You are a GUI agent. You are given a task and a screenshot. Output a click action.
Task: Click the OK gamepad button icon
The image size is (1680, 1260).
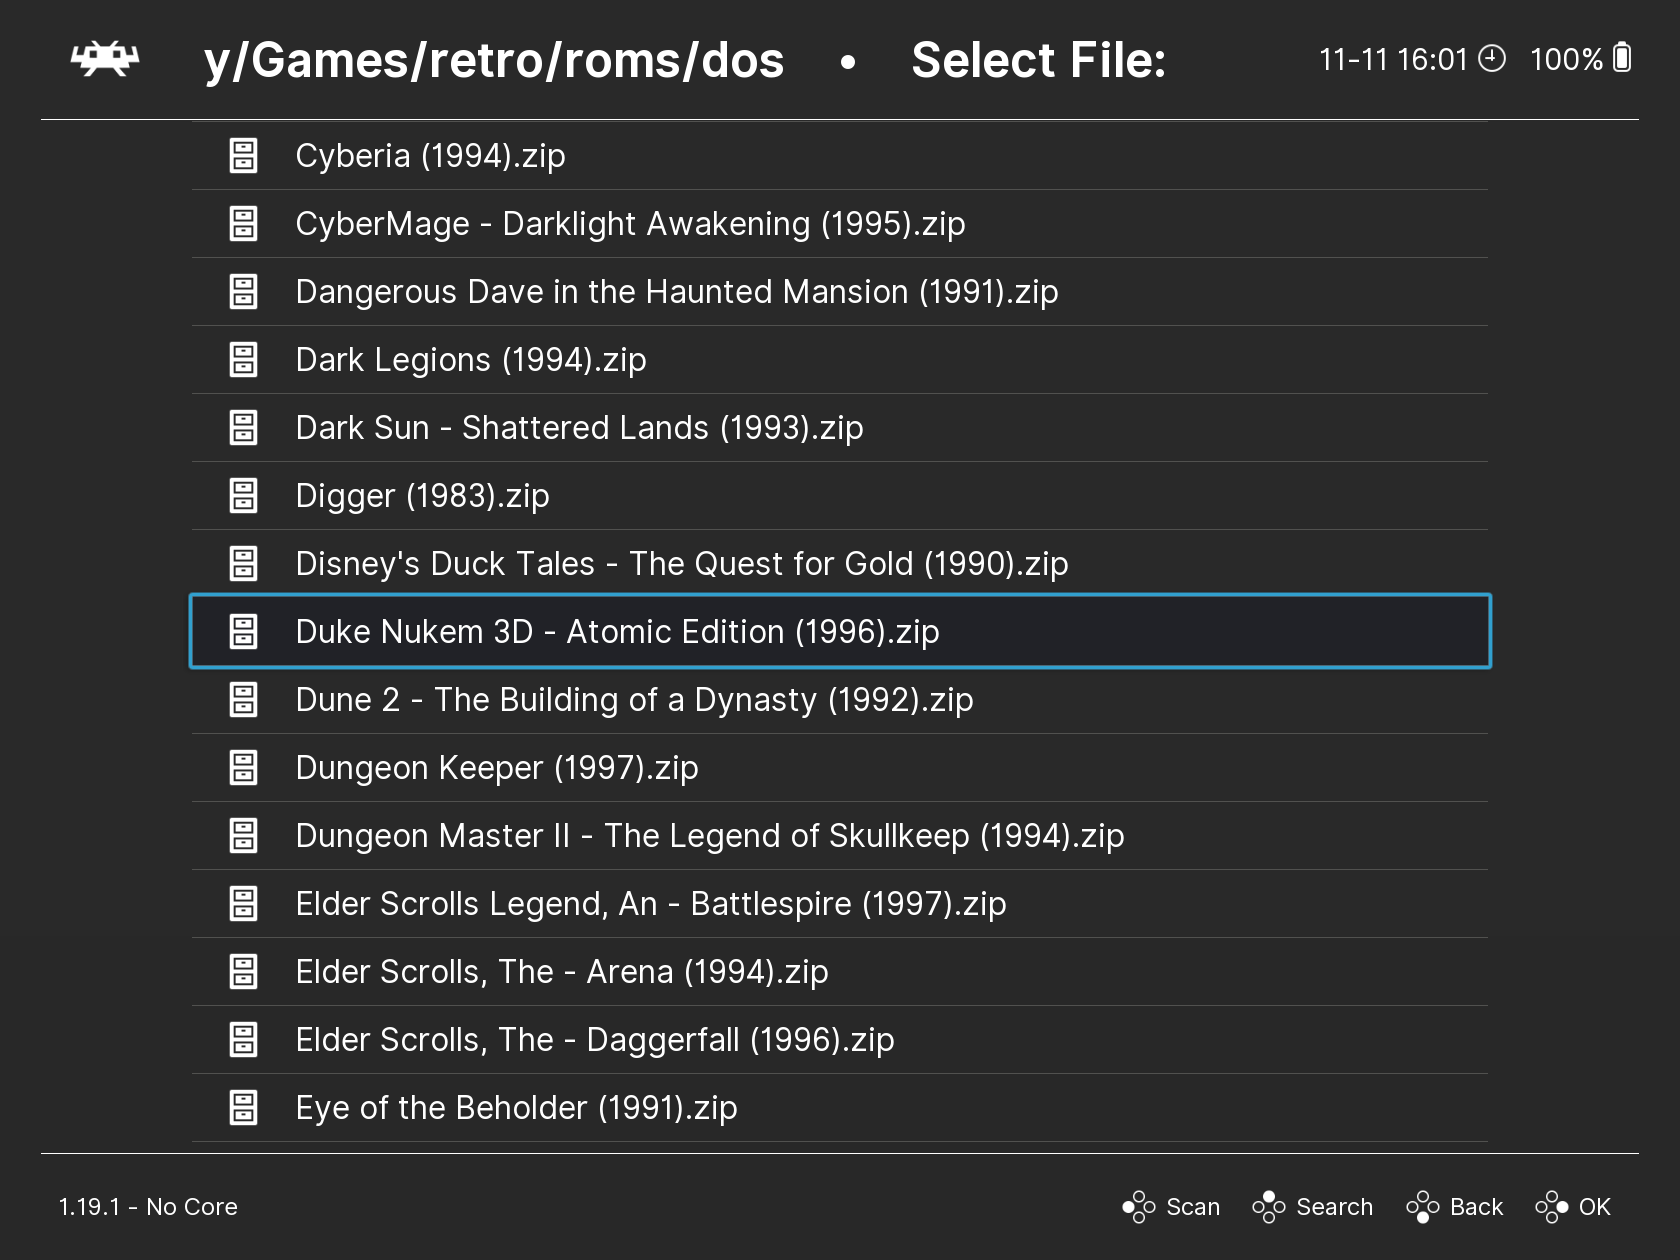pyautogui.click(x=1552, y=1207)
